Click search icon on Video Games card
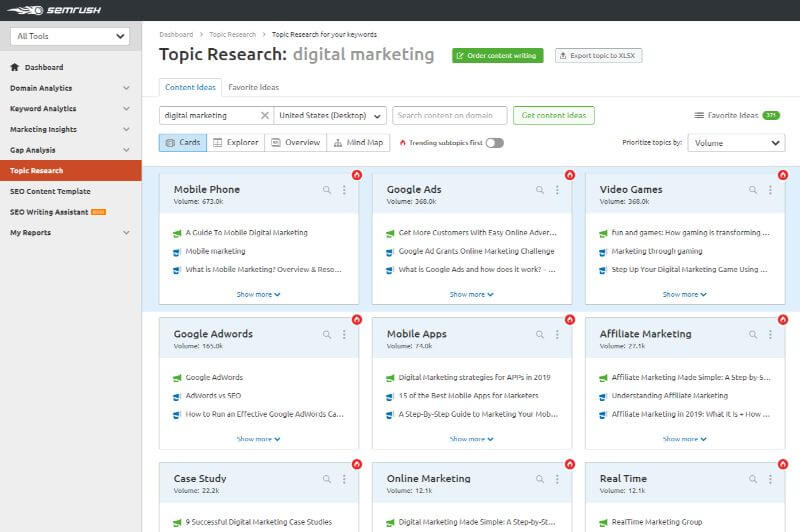Viewport: 800px width, 532px height. coord(753,190)
